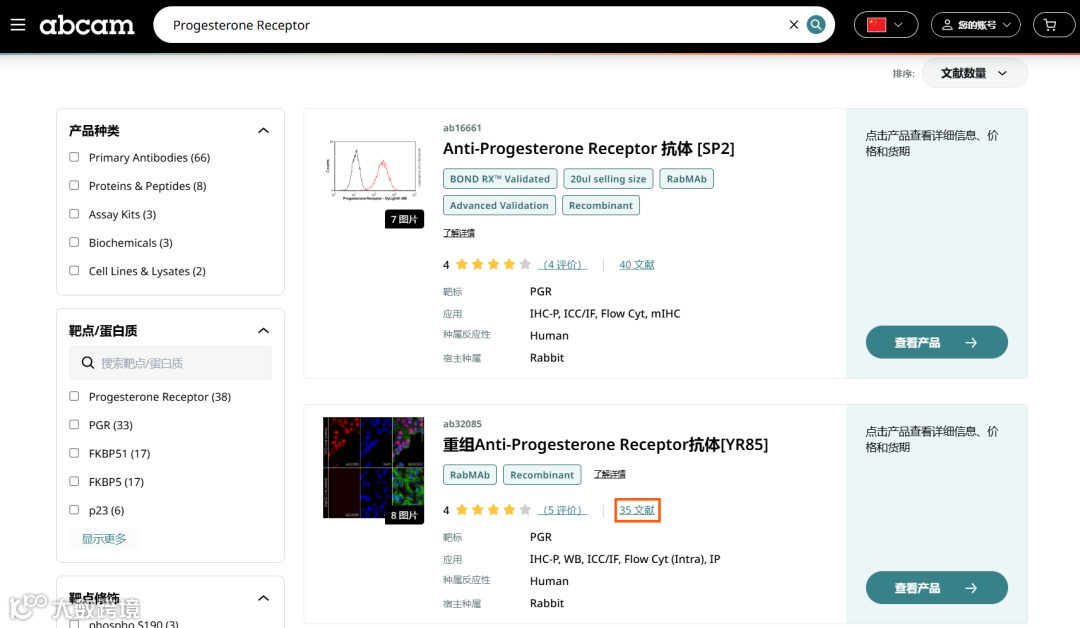
Task: Click 了解详情 under the ab16661 tags
Action: tap(459, 233)
